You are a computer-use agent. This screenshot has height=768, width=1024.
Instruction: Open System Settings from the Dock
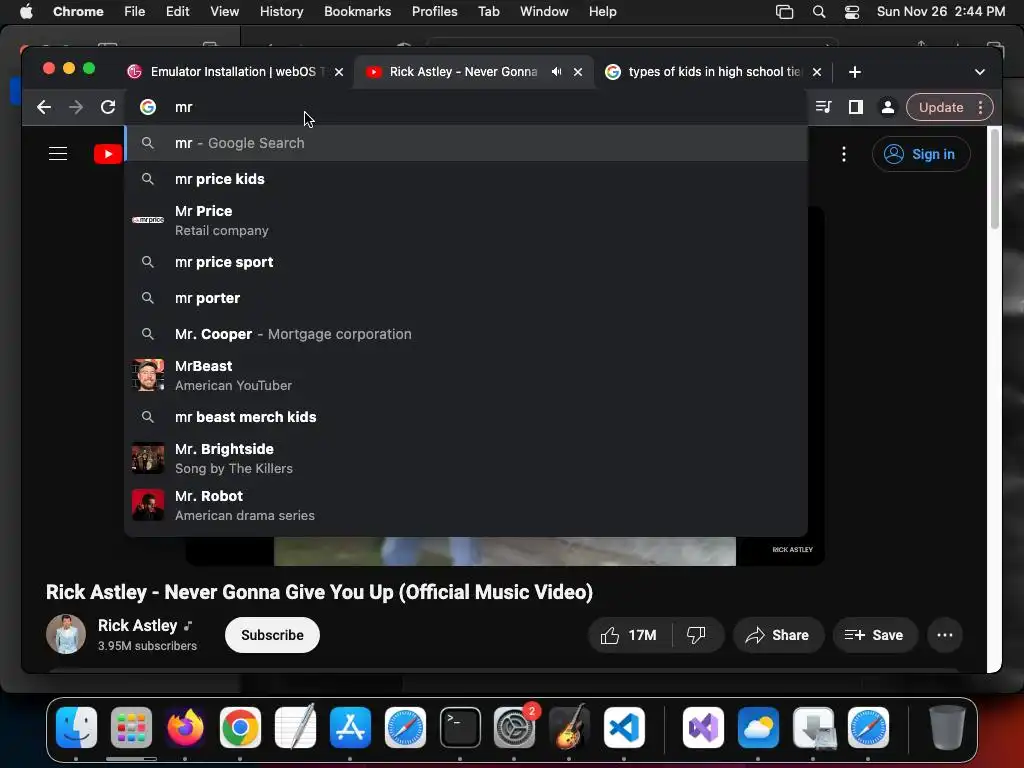click(x=515, y=727)
